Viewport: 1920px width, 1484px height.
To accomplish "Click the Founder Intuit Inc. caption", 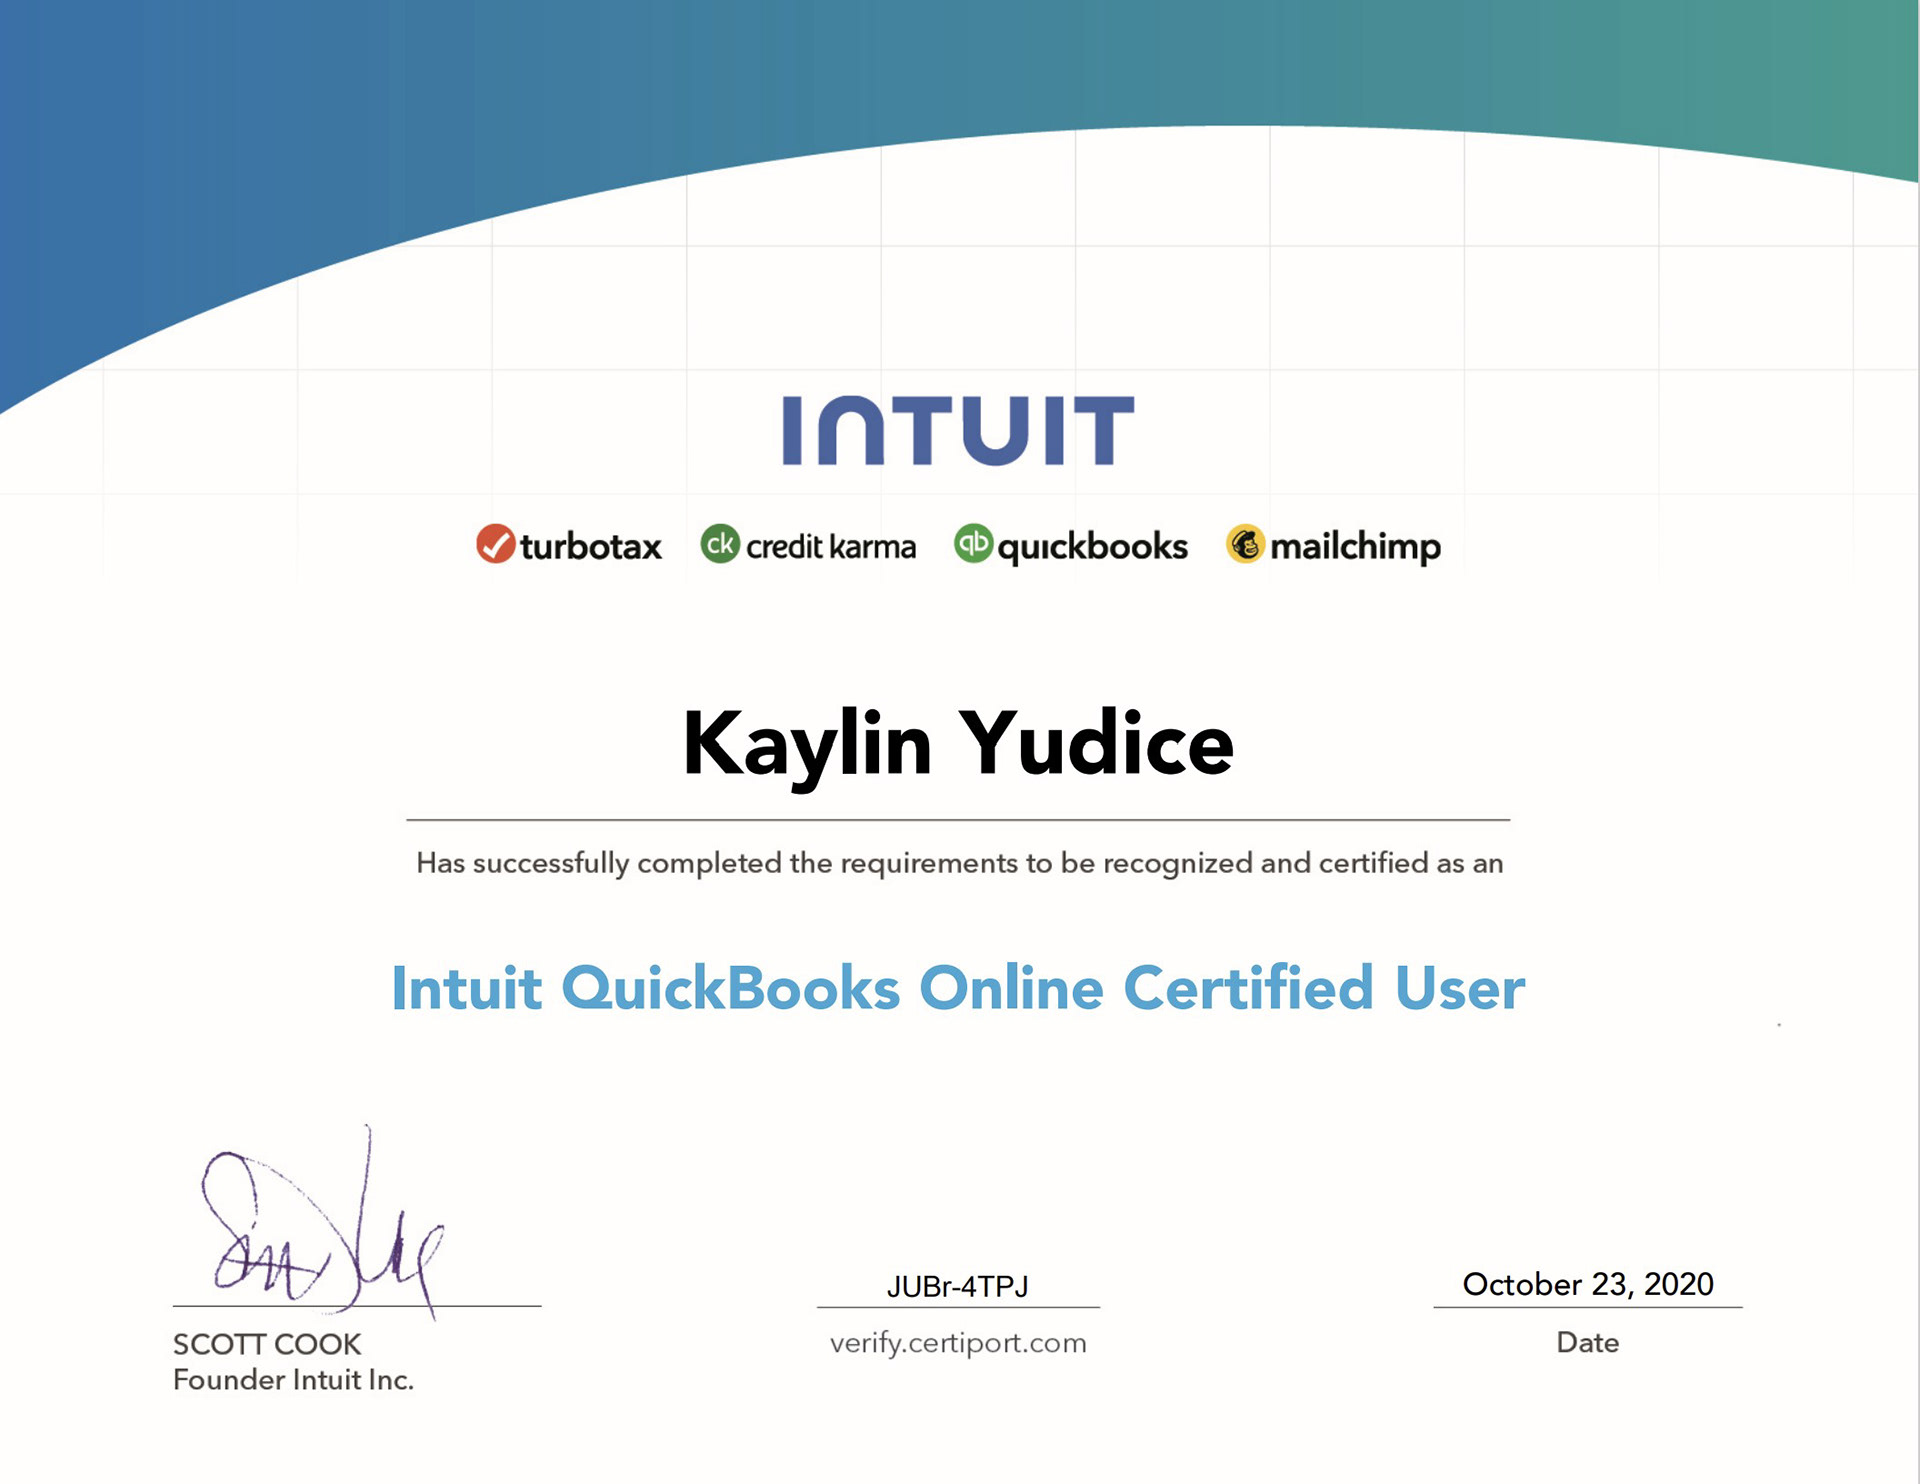I will coord(293,1380).
